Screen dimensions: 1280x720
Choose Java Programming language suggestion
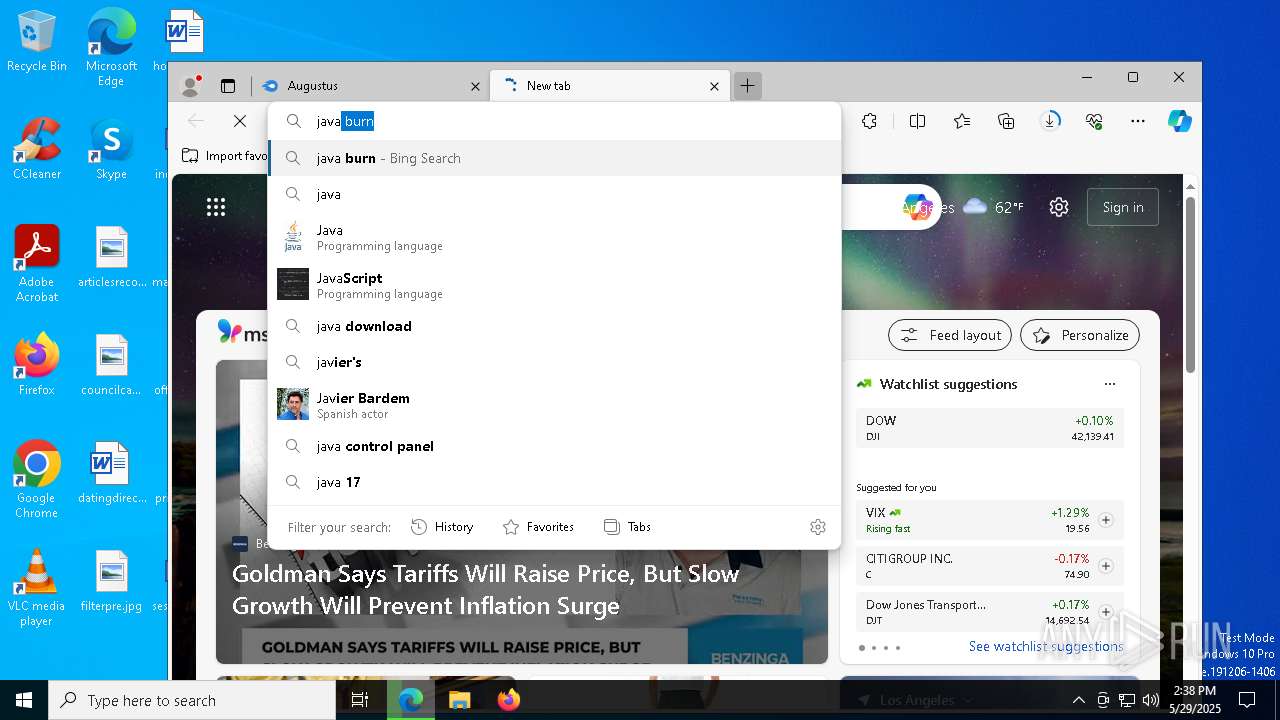(x=554, y=237)
